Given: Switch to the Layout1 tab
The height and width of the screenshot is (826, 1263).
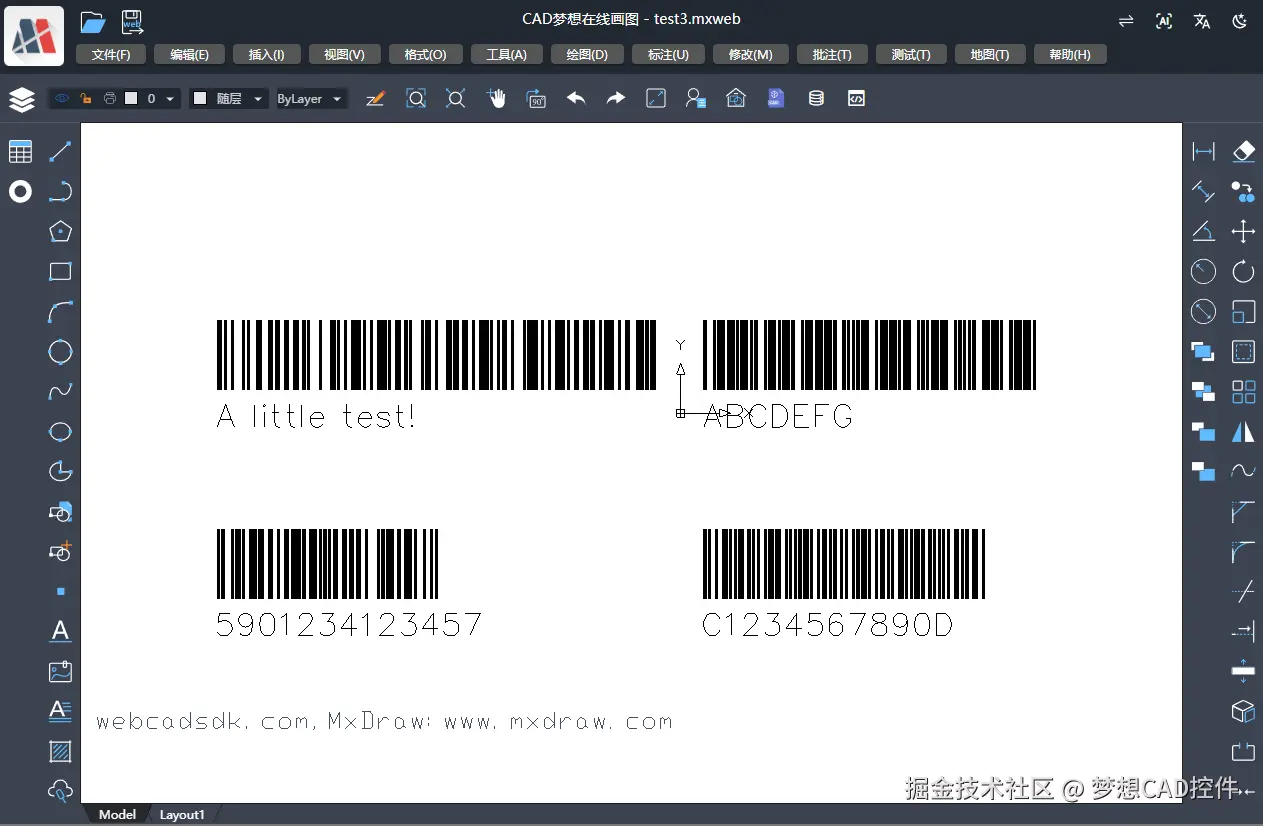Looking at the screenshot, I should click(182, 815).
